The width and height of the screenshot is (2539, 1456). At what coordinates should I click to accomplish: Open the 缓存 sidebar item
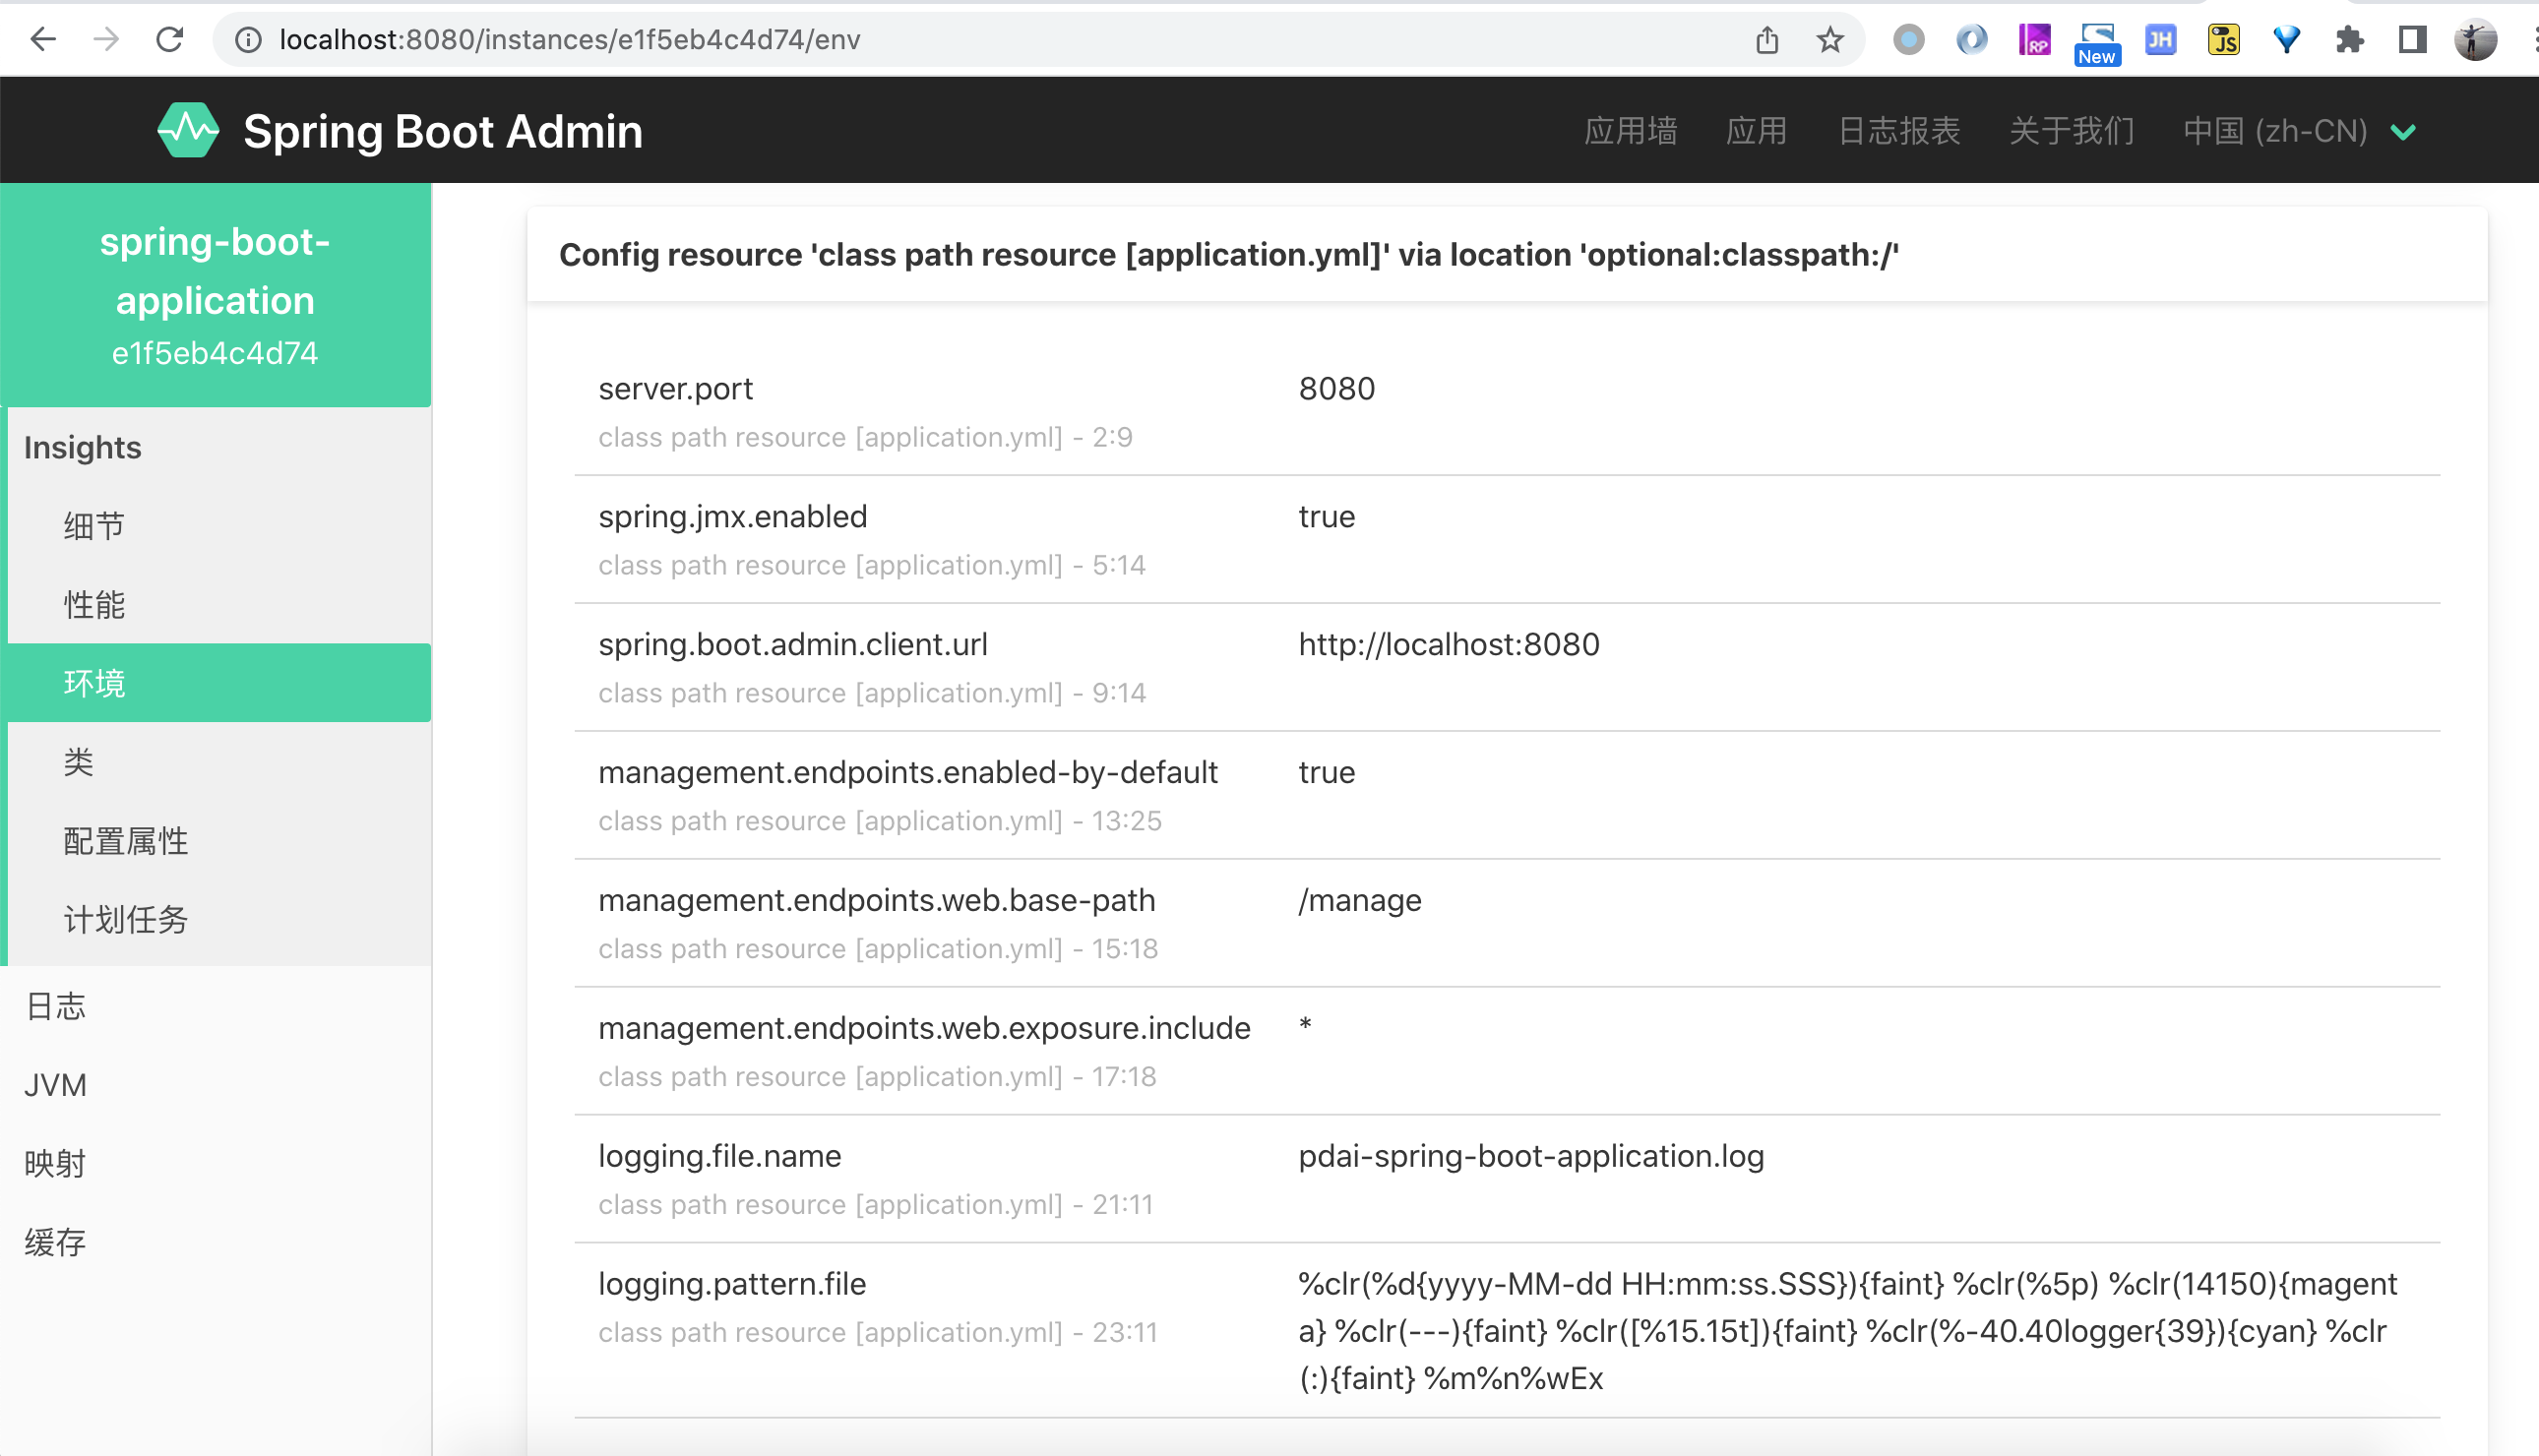coord(215,1243)
